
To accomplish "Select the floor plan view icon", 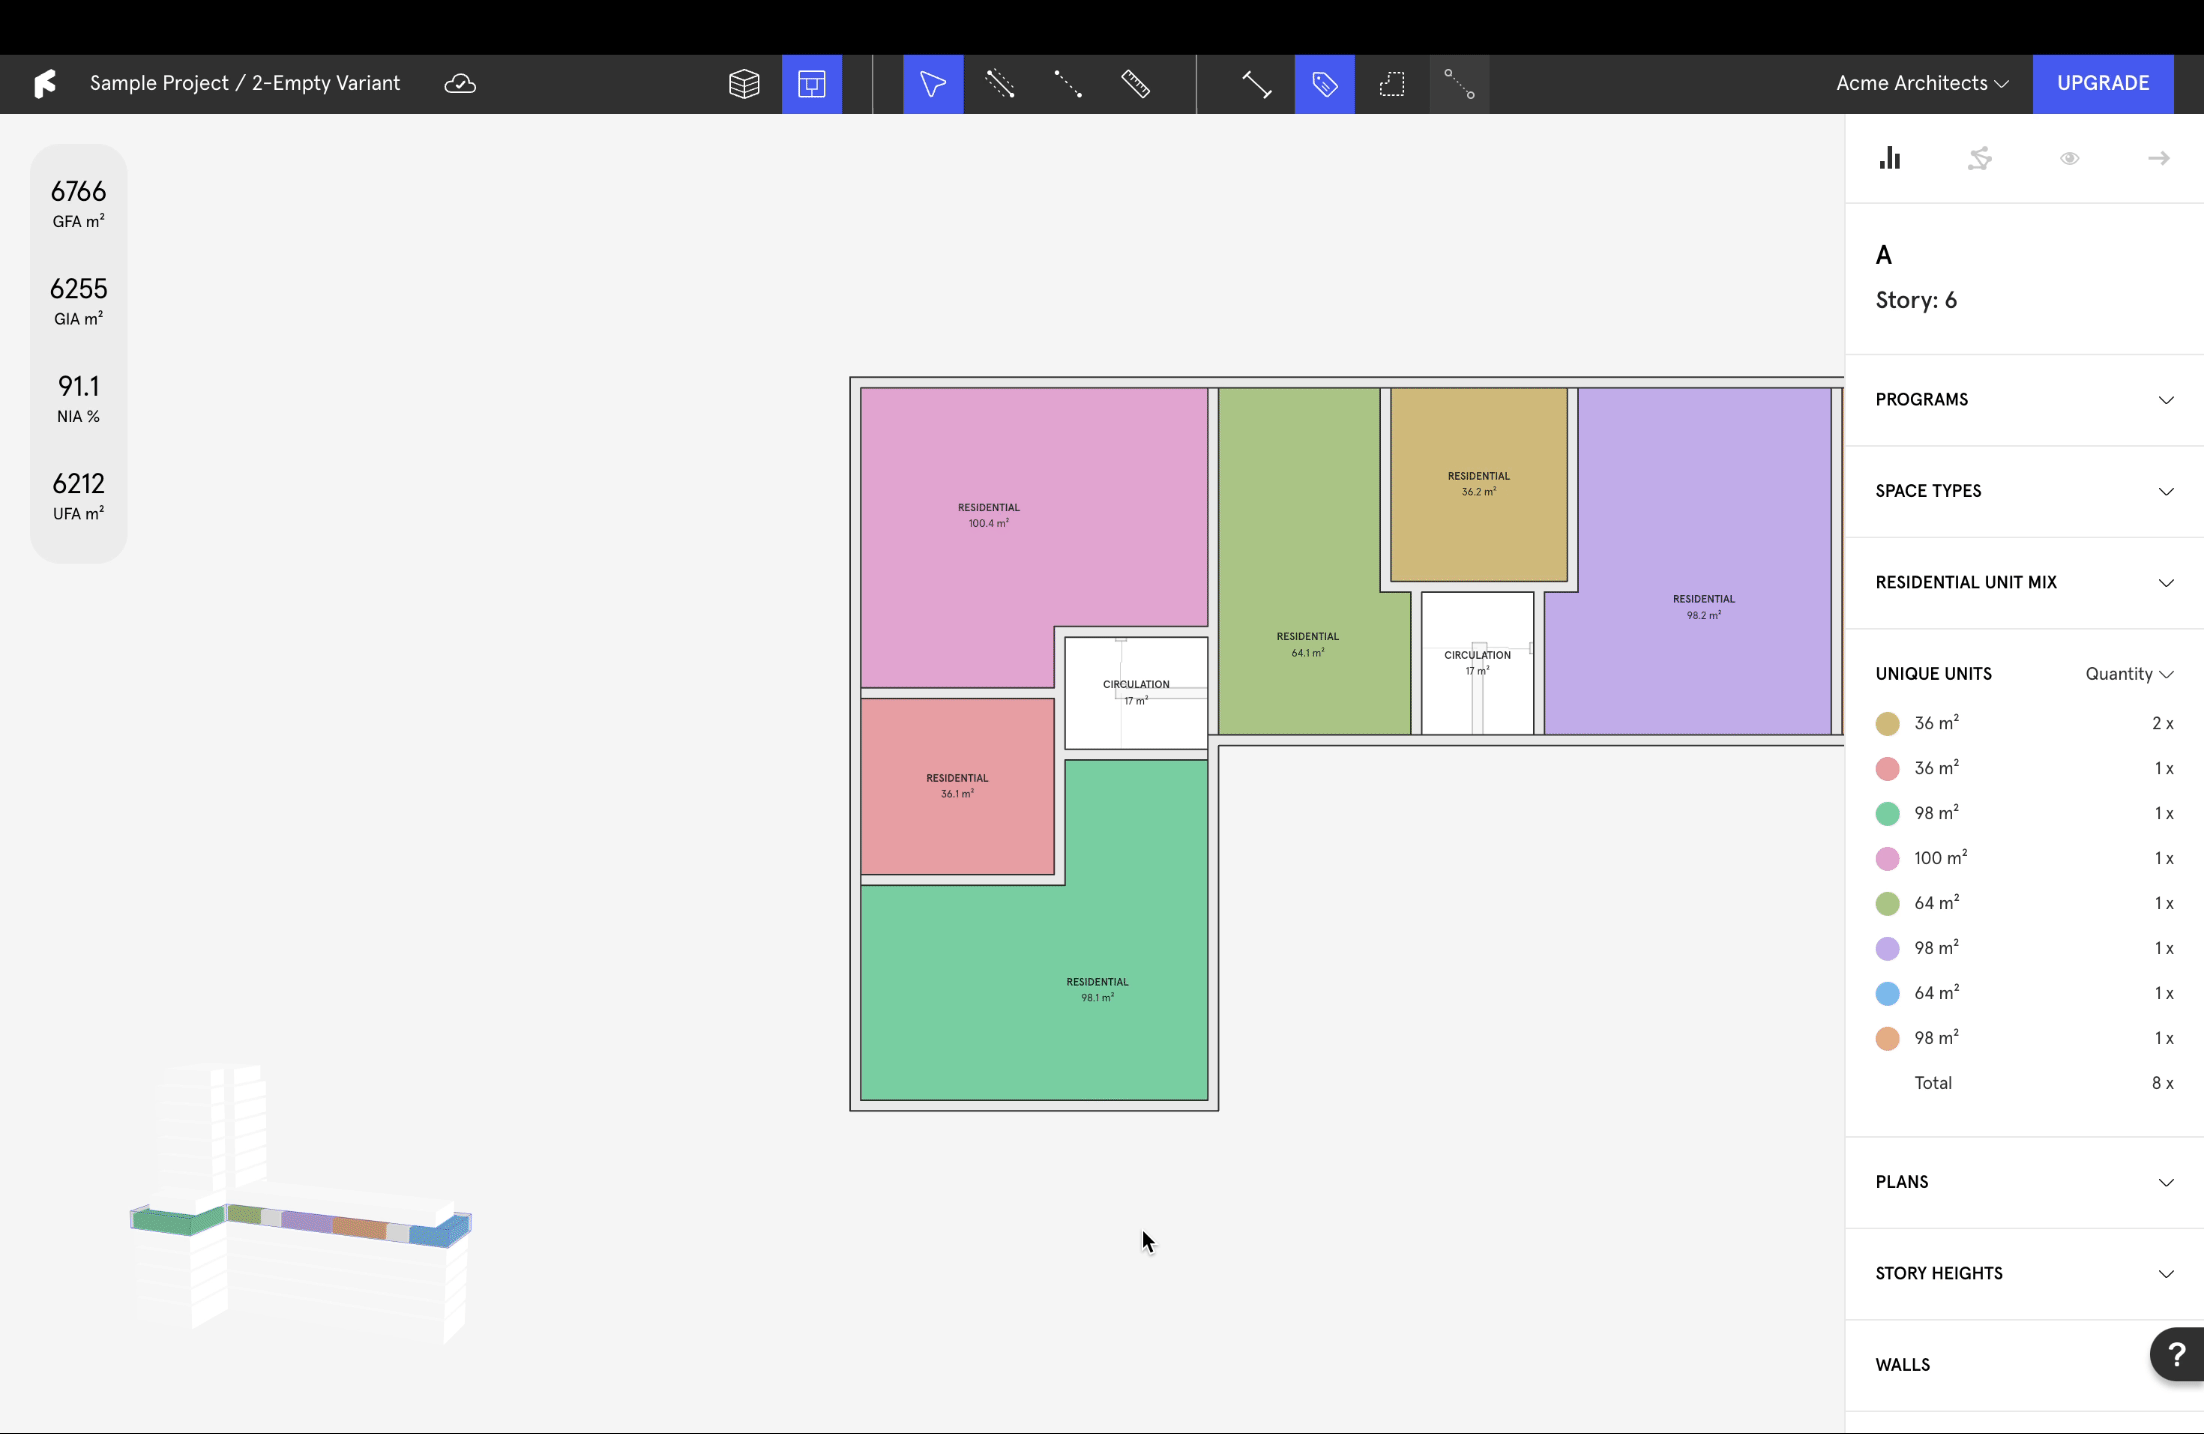I will 811,84.
